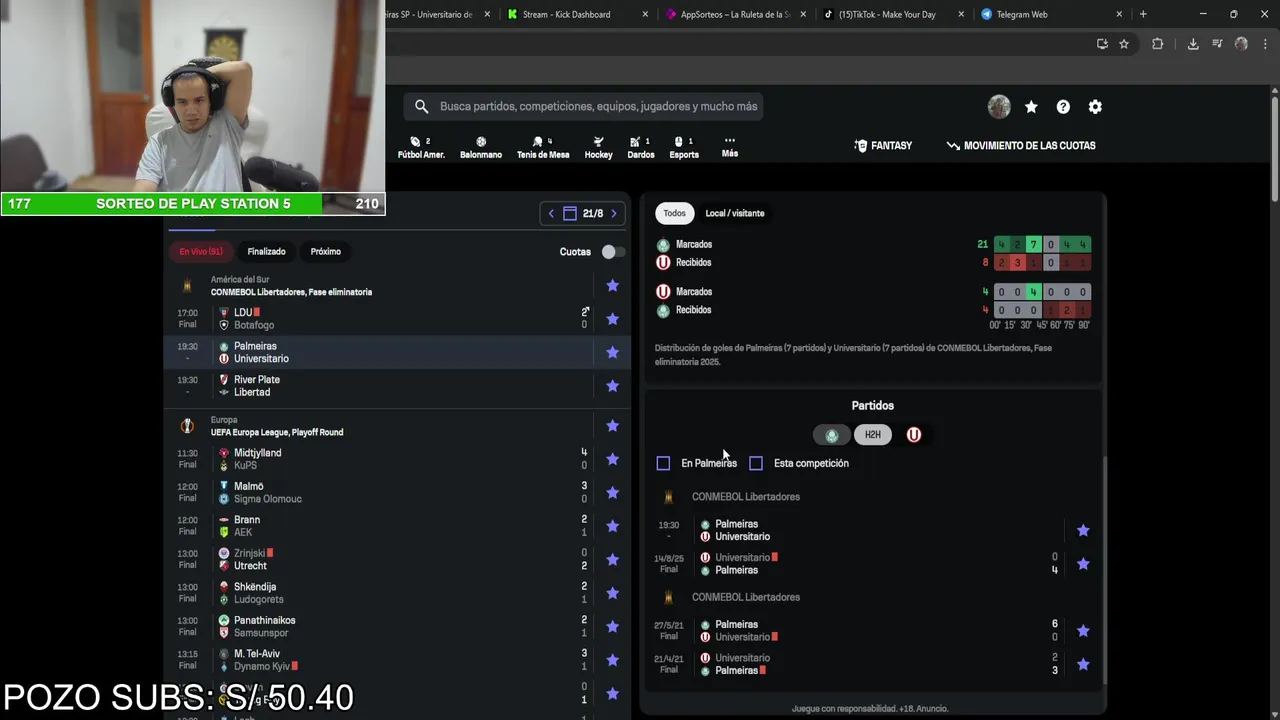Open the user profile avatar
This screenshot has width=1280, height=720.
(999, 107)
